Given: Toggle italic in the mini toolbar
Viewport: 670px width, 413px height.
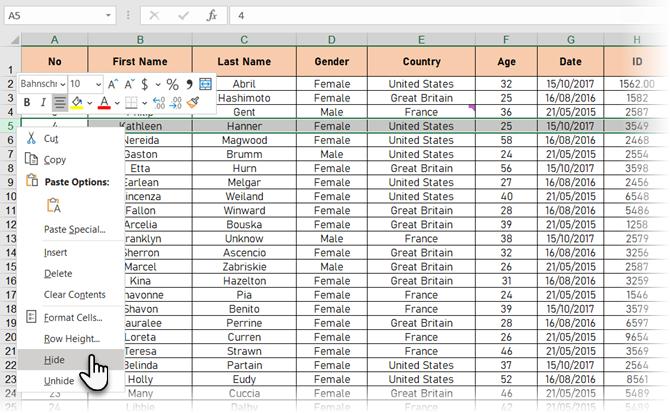Looking at the screenshot, I should [x=43, y=103].
